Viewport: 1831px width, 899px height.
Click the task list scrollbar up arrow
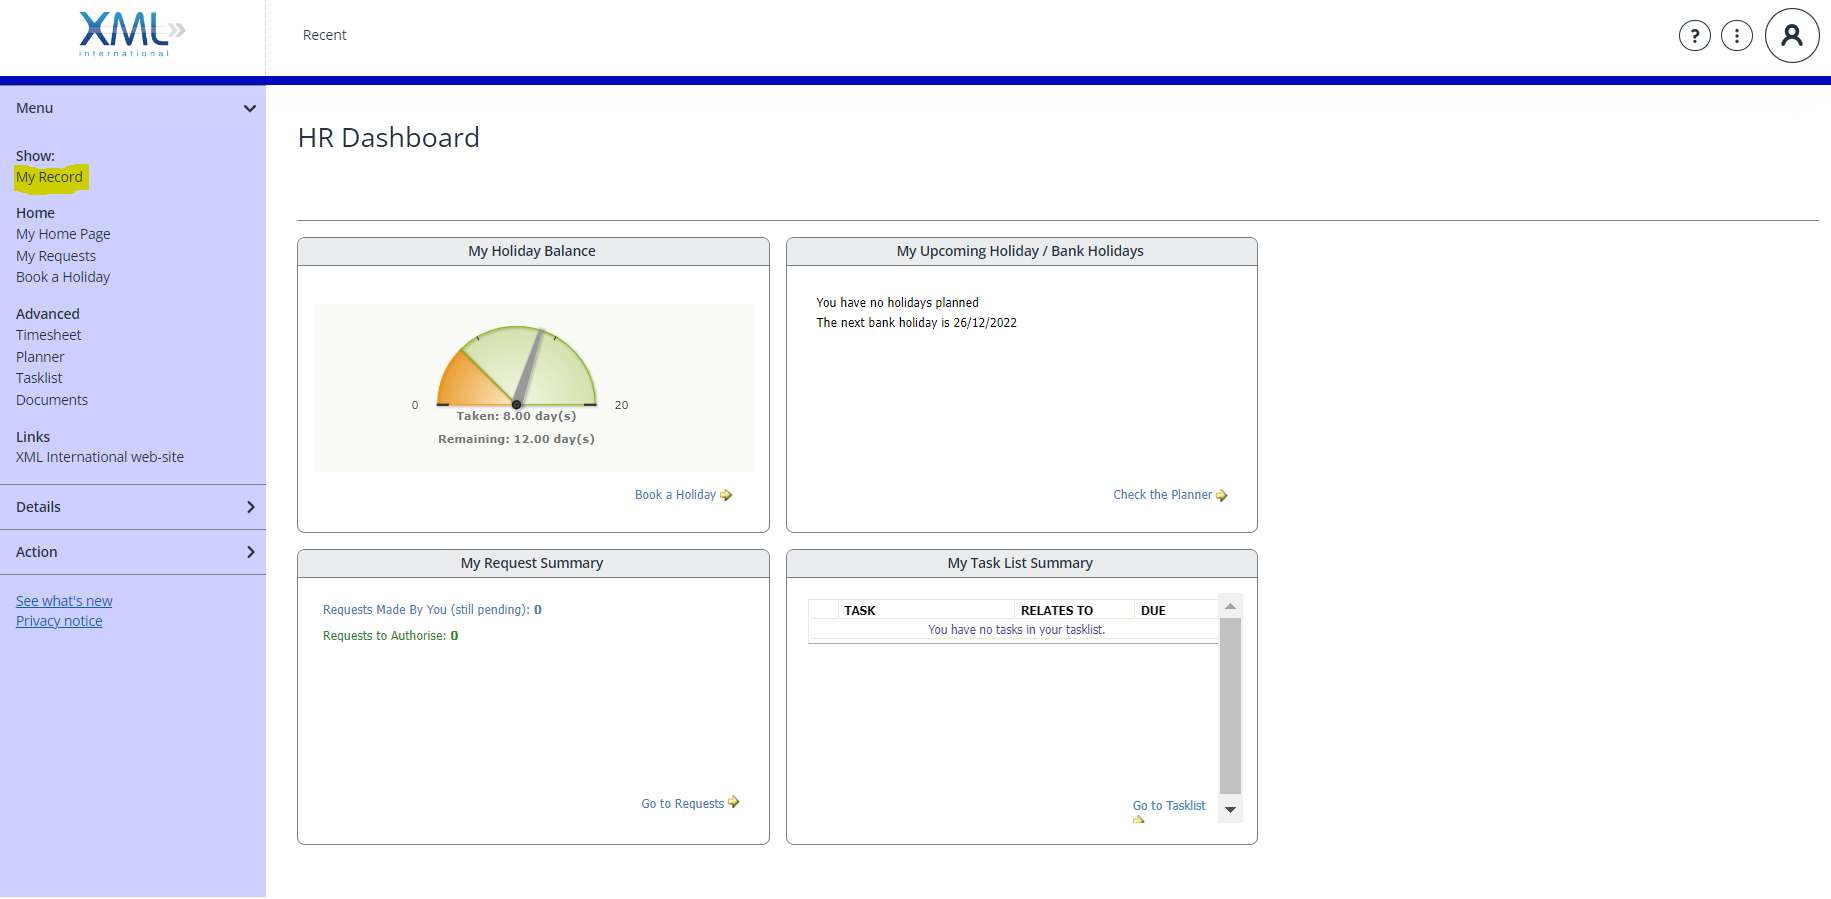tap(1231, 606)
